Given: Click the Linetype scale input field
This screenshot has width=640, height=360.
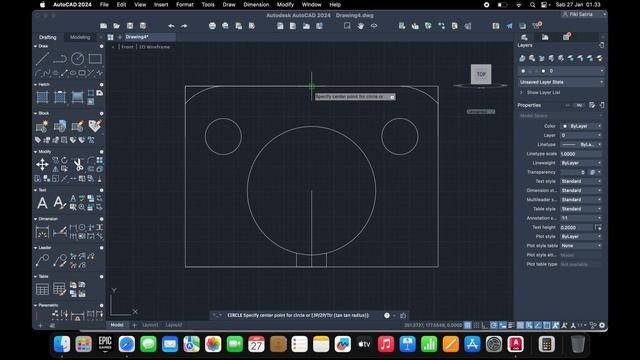Looking at the screenshot, I should (581, 154).
